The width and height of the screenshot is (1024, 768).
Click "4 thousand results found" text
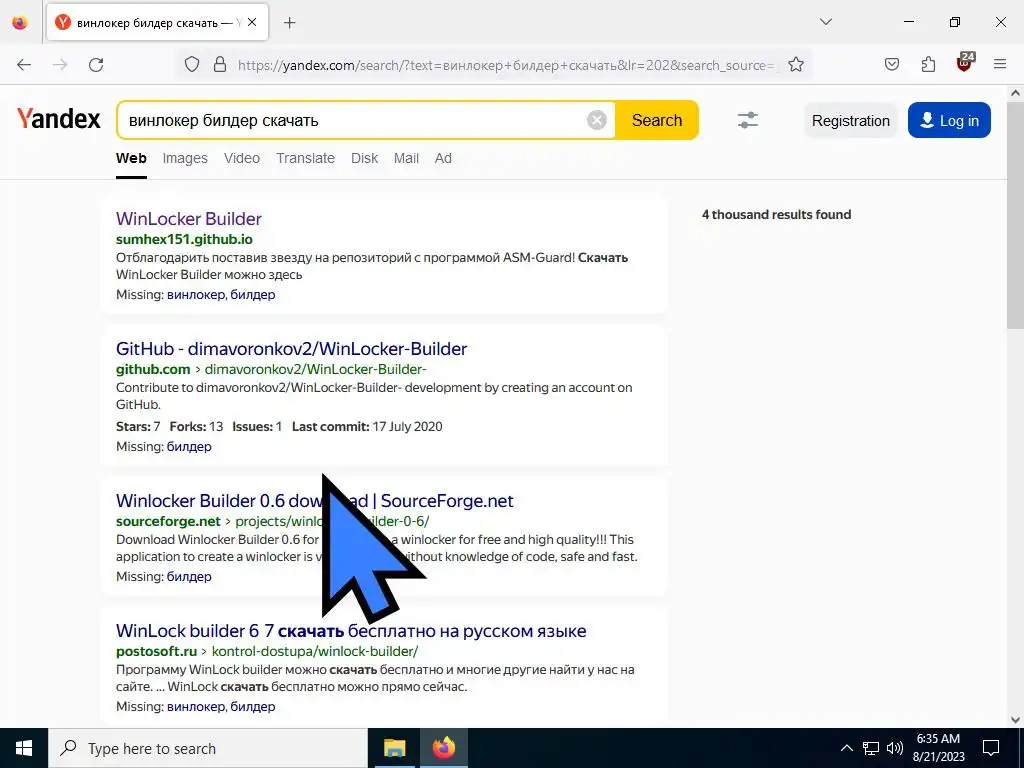[776, 215]
